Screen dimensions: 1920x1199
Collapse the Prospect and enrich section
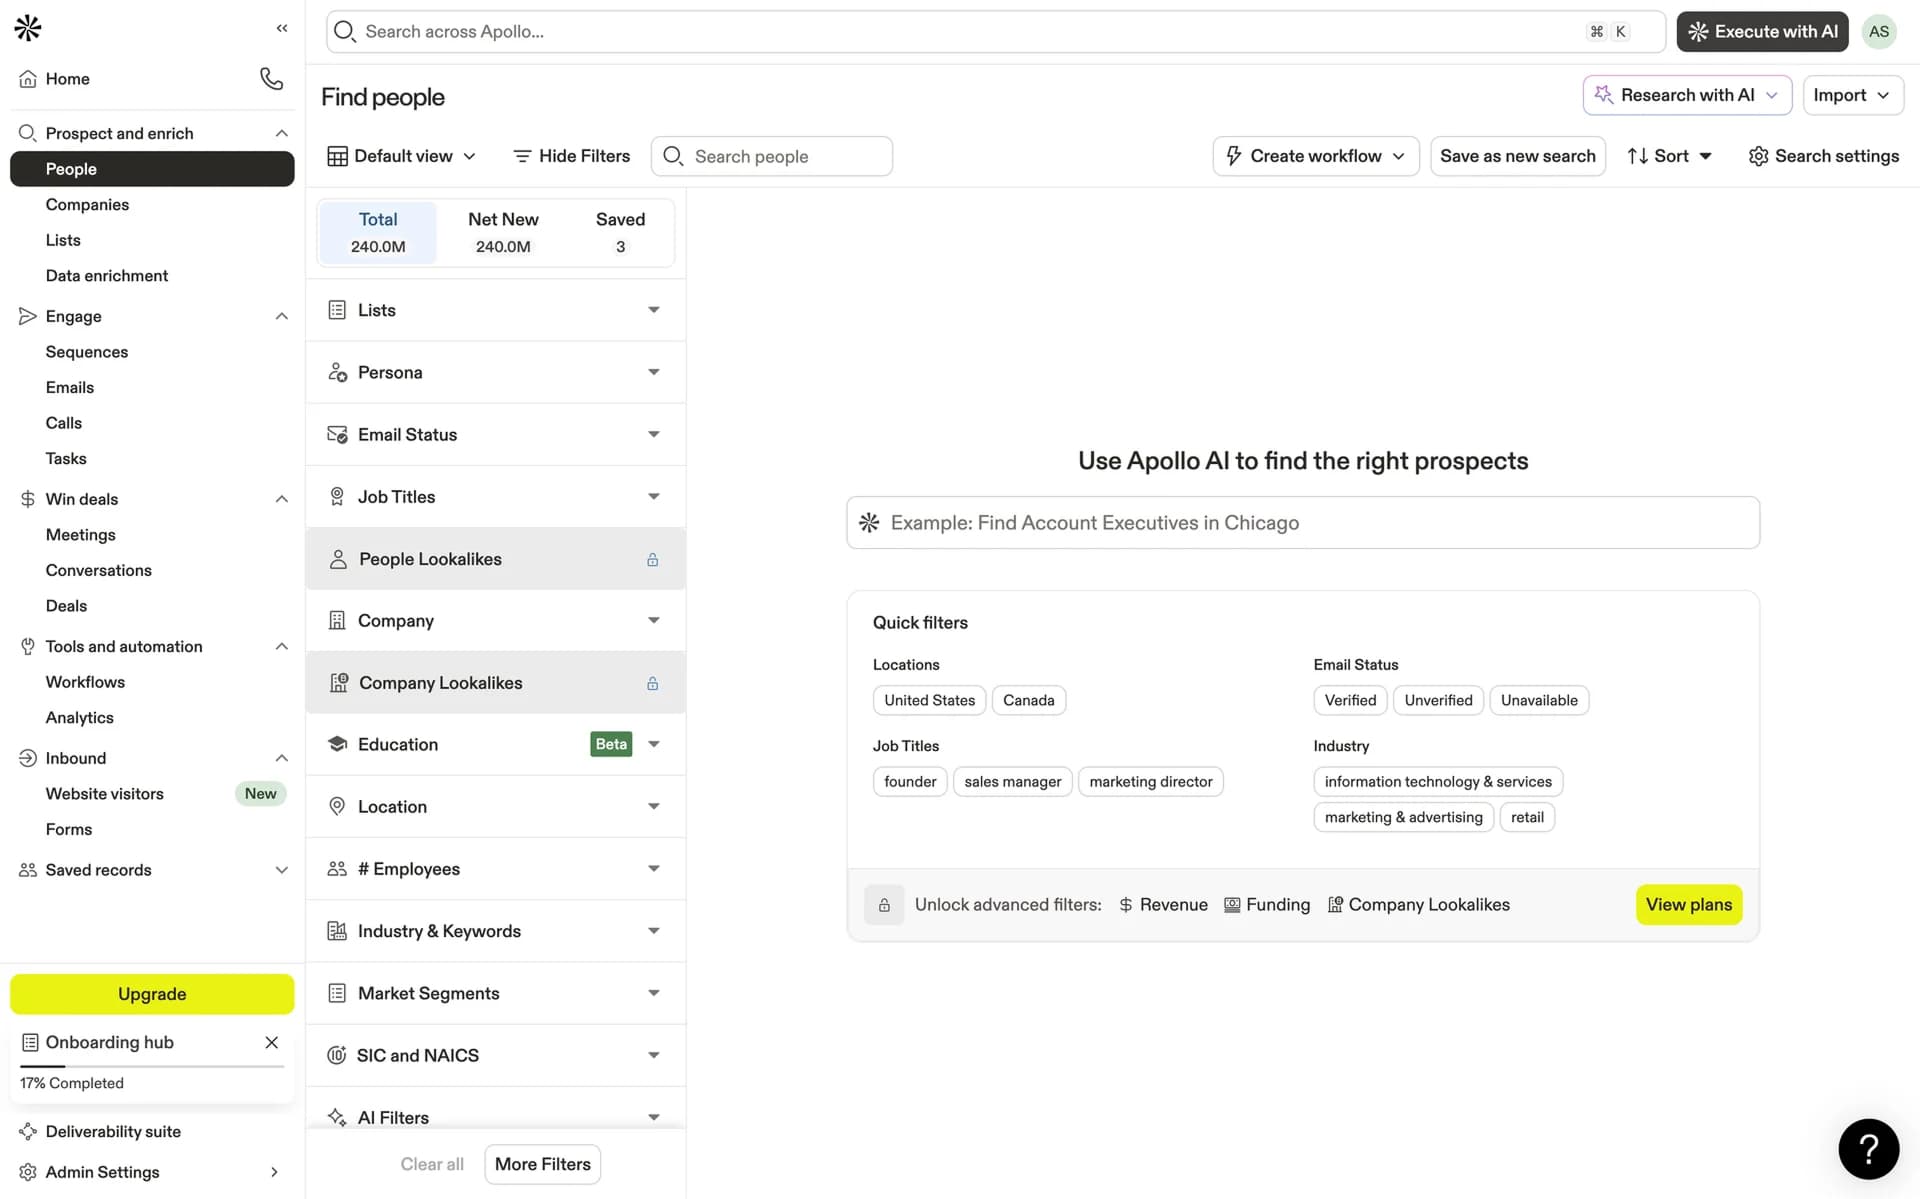[282, 133]
